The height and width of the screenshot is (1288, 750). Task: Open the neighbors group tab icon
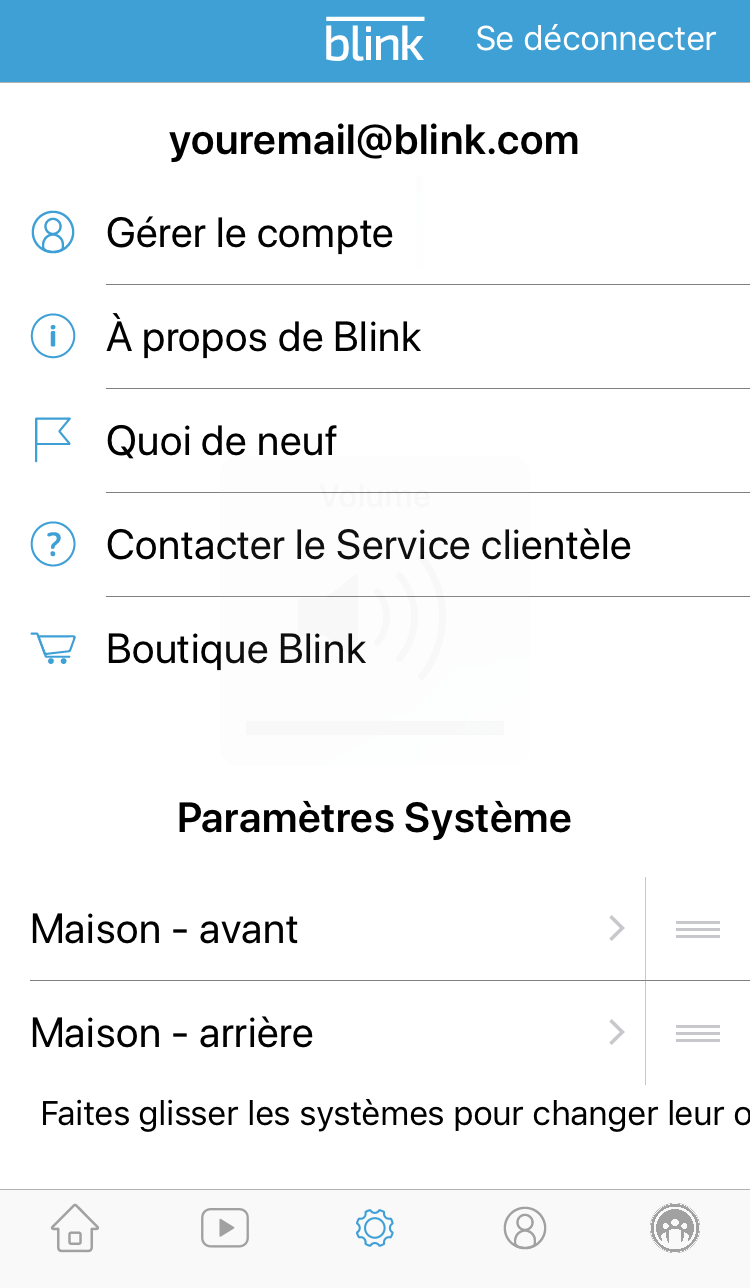[x=675, y=1227]
